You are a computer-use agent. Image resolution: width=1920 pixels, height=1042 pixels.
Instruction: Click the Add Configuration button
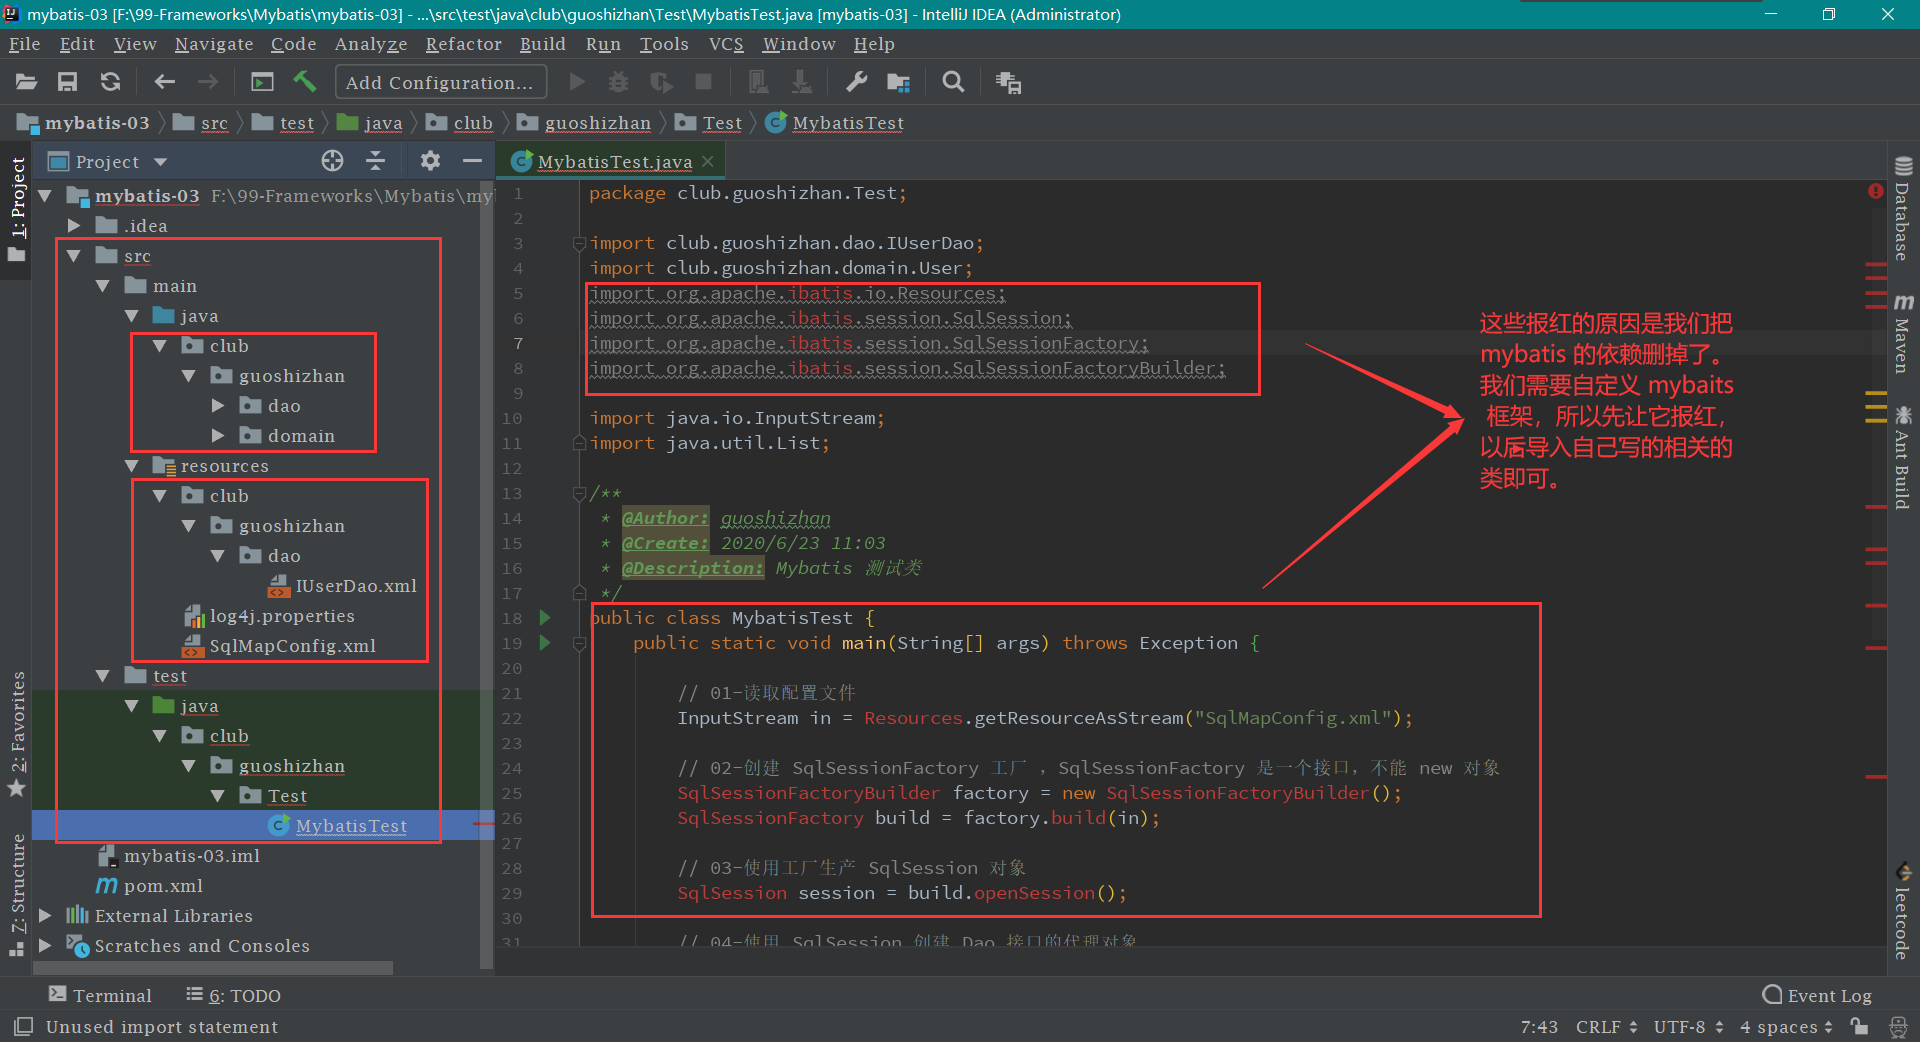(x=440, y=82)
